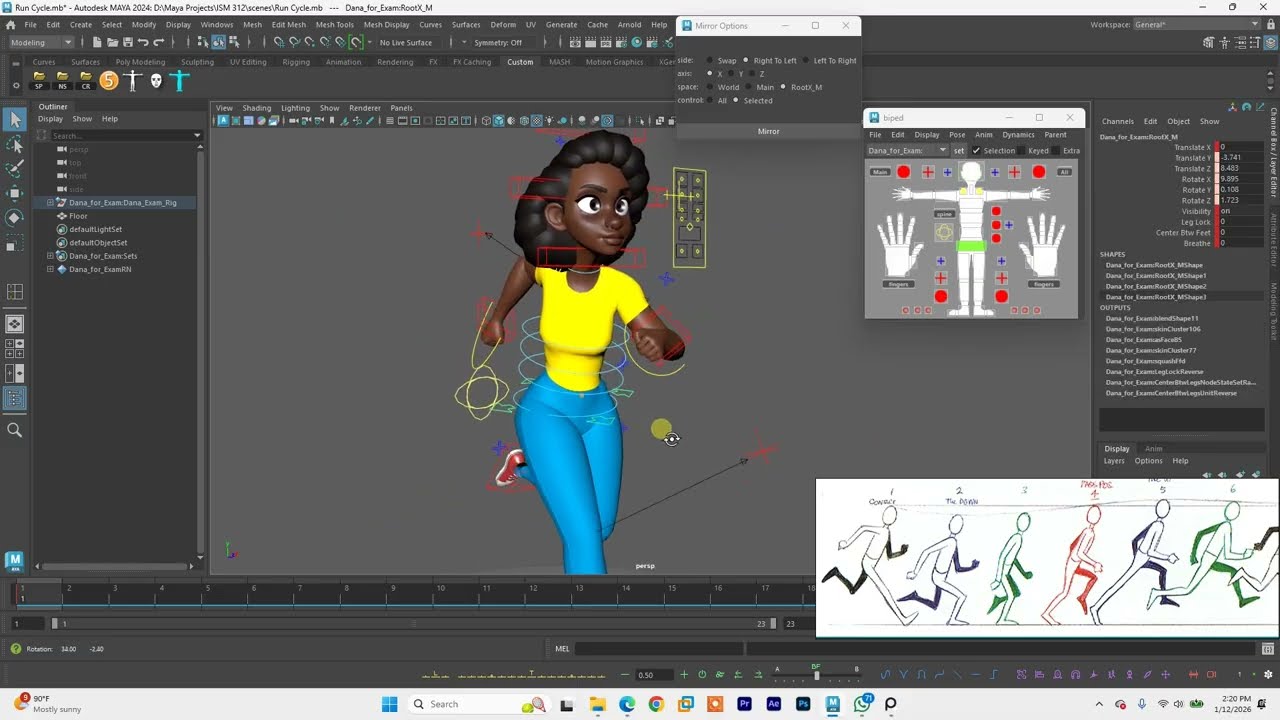
Task: Click the cyan T-pose figure shelf icon
Action: [x=179, y=81]
